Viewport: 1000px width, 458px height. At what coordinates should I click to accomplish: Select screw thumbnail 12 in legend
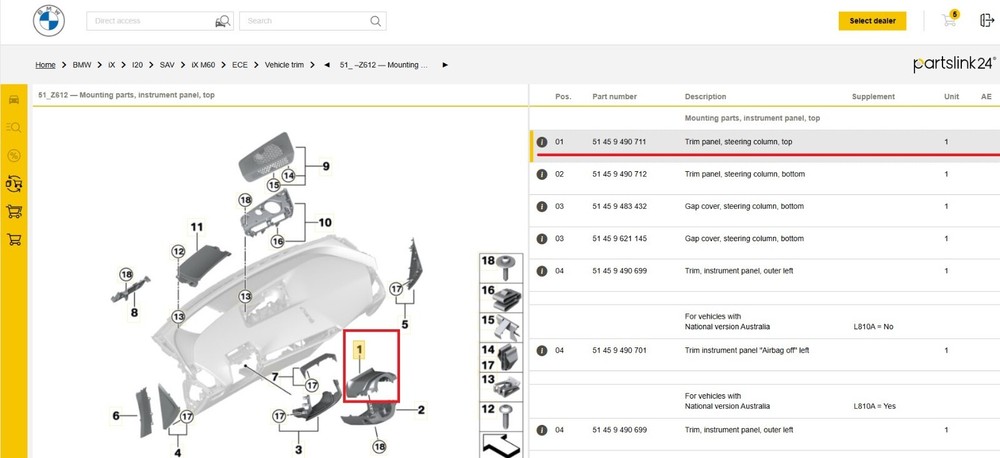[x=501, y=417]
